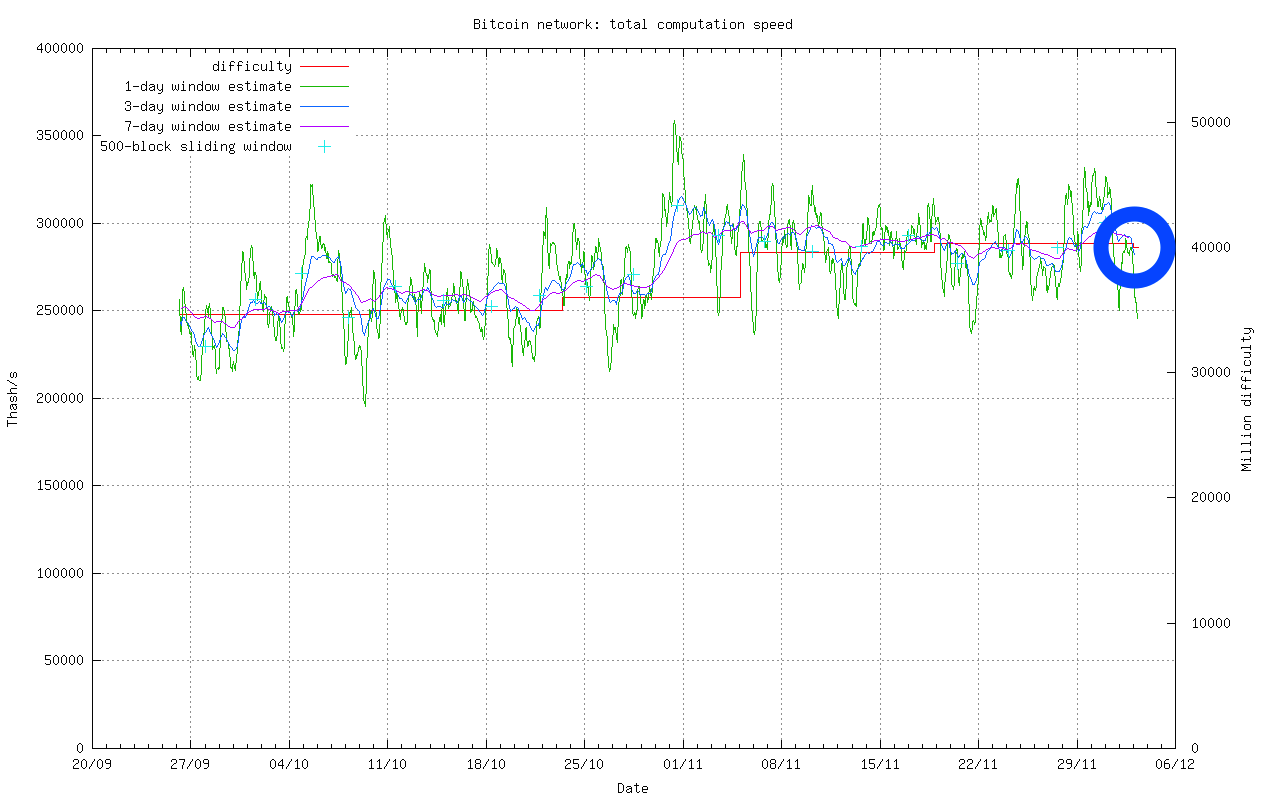Image resolution: width=1280 pixels, height=800 pixels.
Task: Click the 'Thash/s' axis label
Action: pyautogui.click(x=13, y=398)
